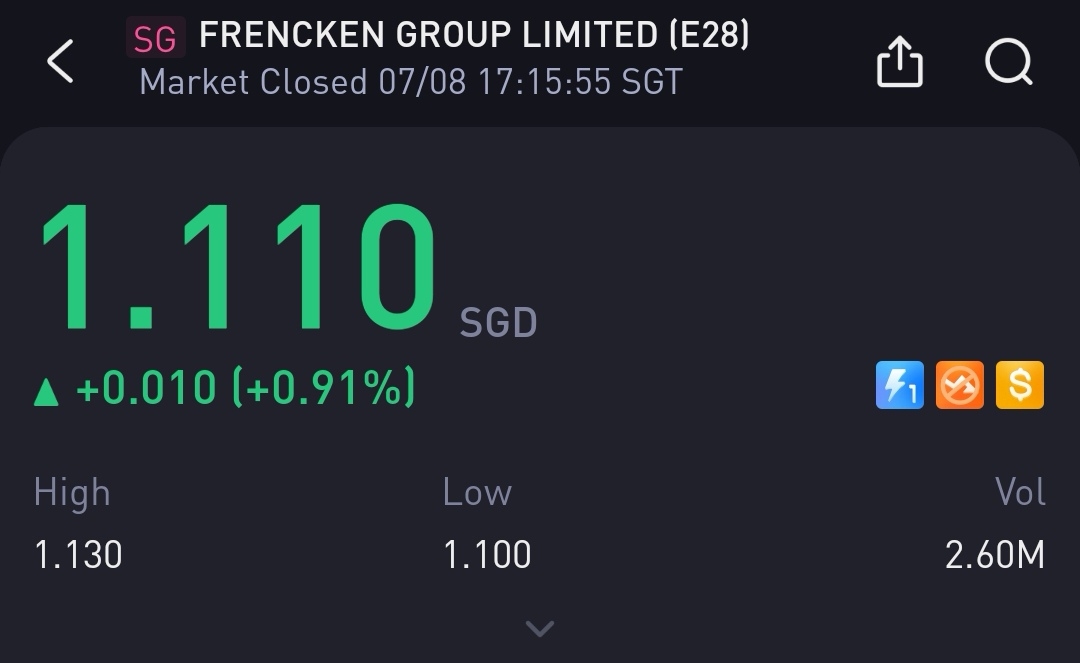Tap the orange crossed-chart badge
1080x663 pixels.
pos(960,385)
